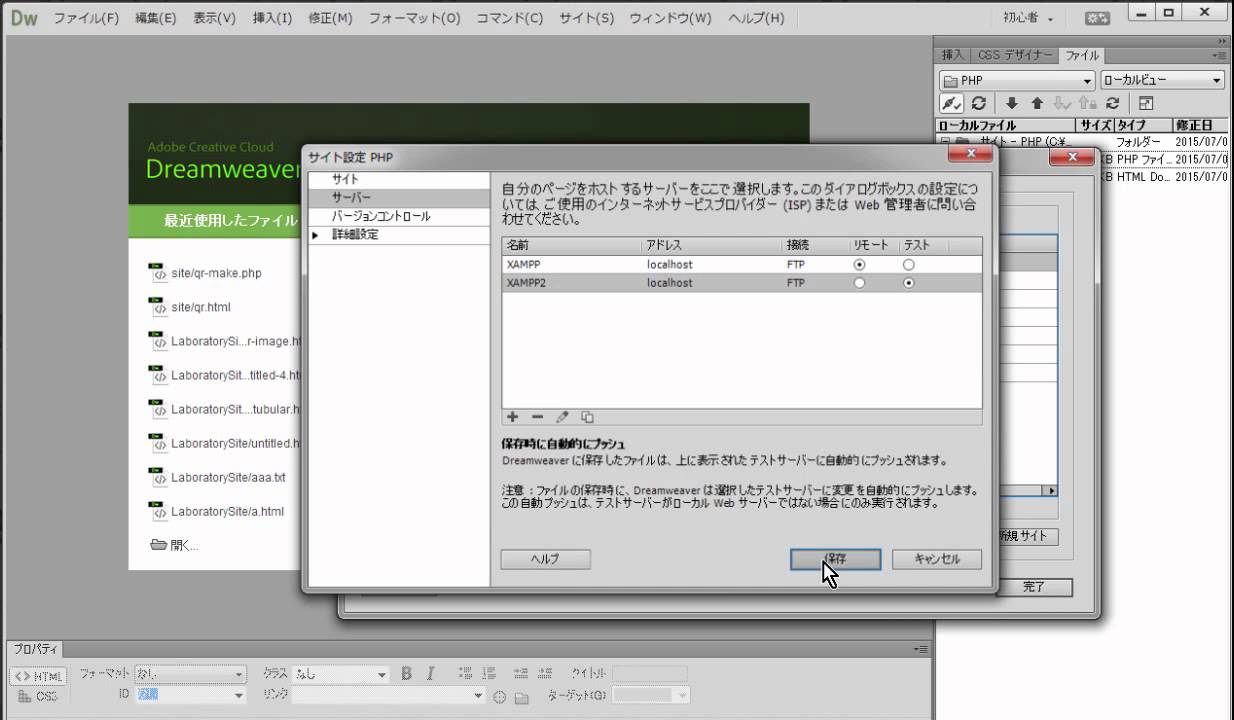This screenshot has height=720, width=1234.
Task: Expand the Files panel to show both sites
Action: (1146, 103)
